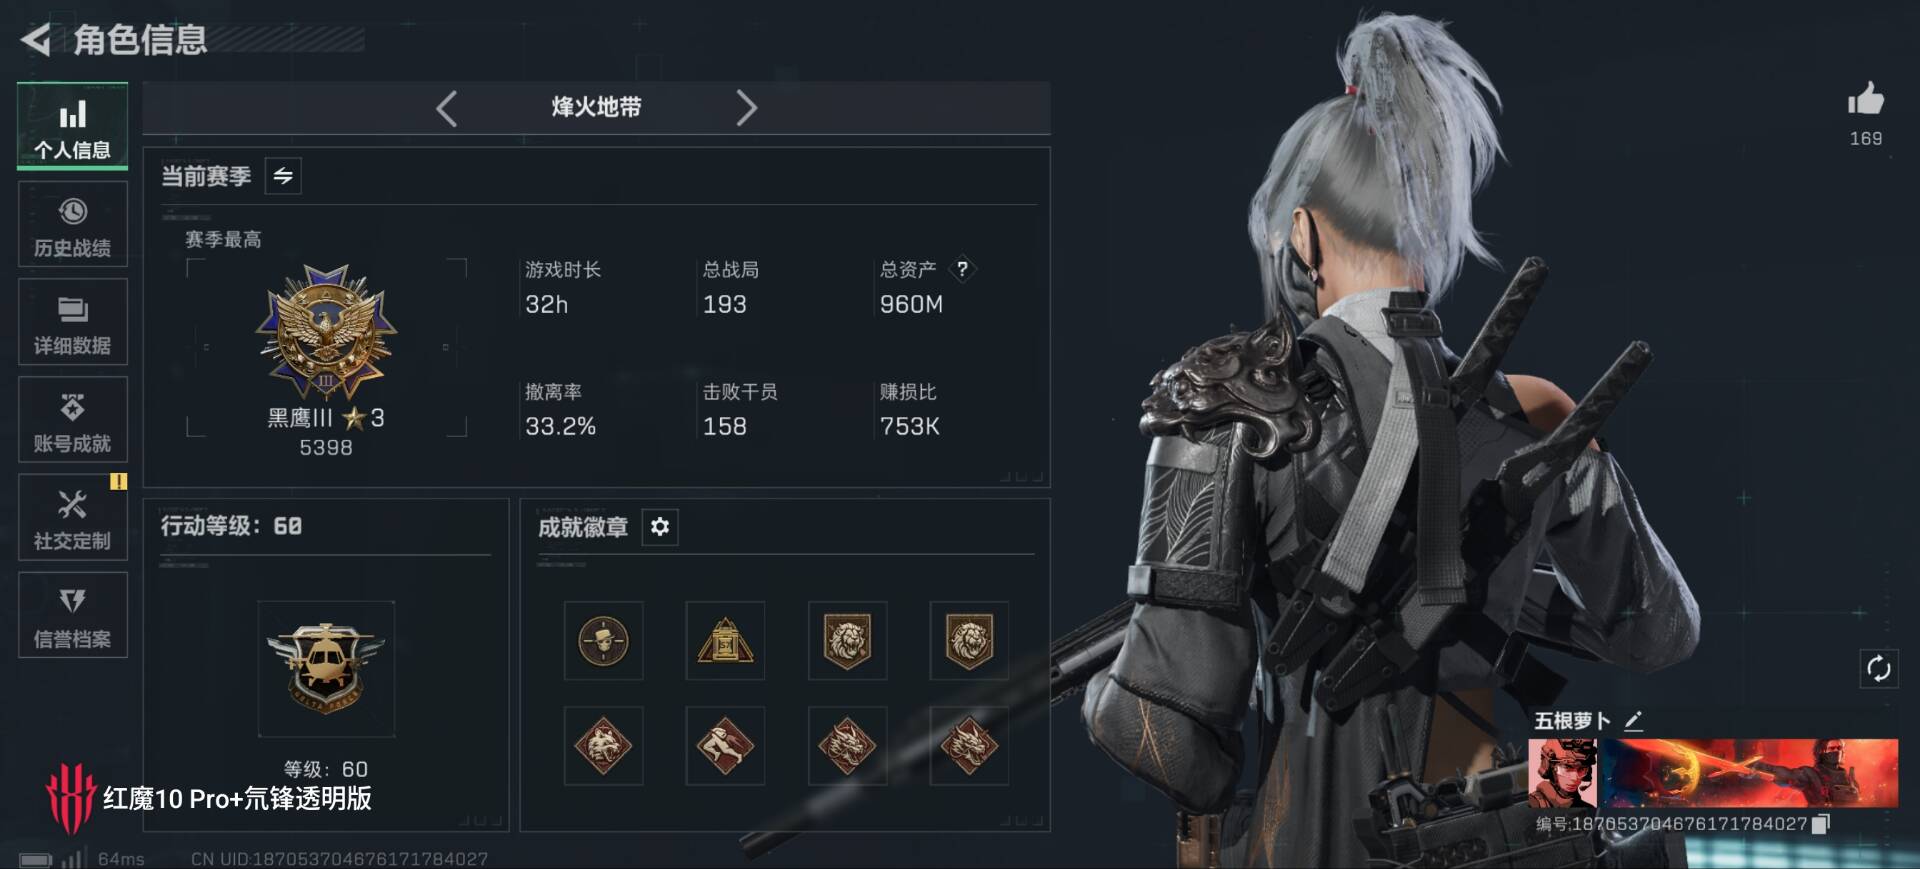
Task: Open 信誉档案 reputation section
Action: click(x=72, y=615)
